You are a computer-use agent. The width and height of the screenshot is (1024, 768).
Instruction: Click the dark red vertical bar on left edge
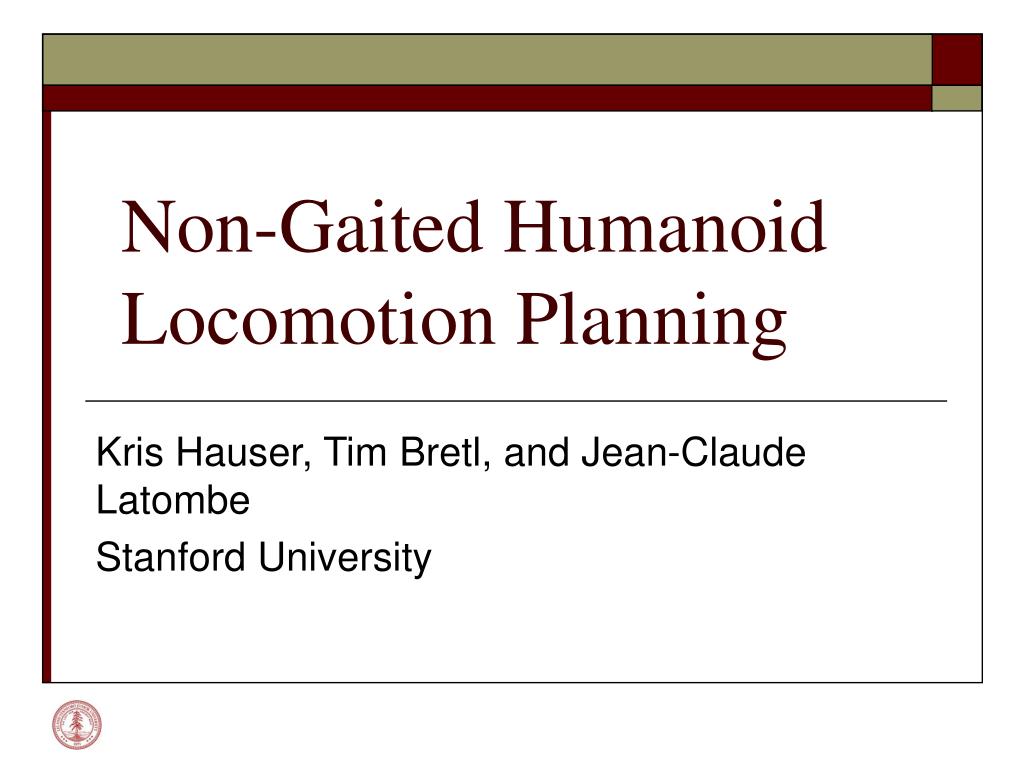pos(47,396)
